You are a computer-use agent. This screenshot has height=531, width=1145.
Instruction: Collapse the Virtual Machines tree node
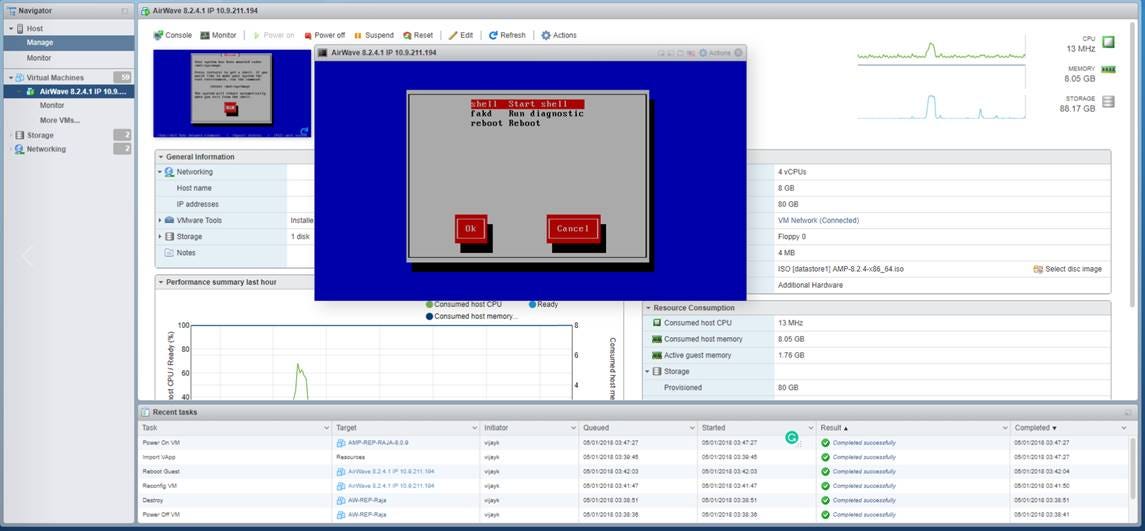(10, 77)
